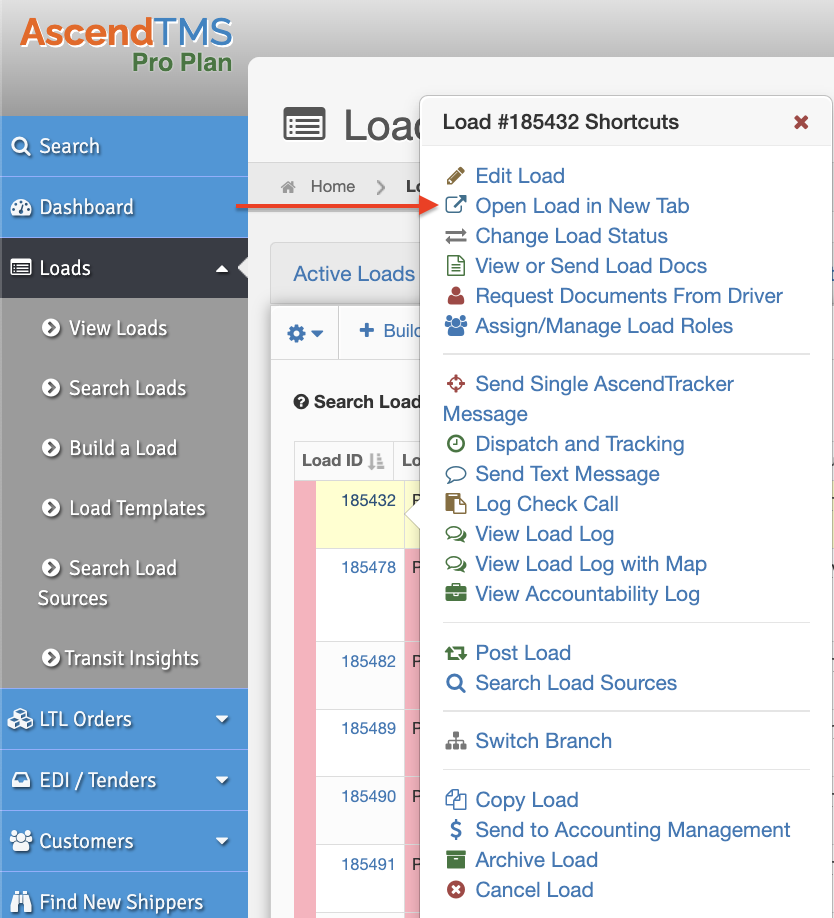Open View or Send Load Docs
834x918 pixels.
click(591, 266)
